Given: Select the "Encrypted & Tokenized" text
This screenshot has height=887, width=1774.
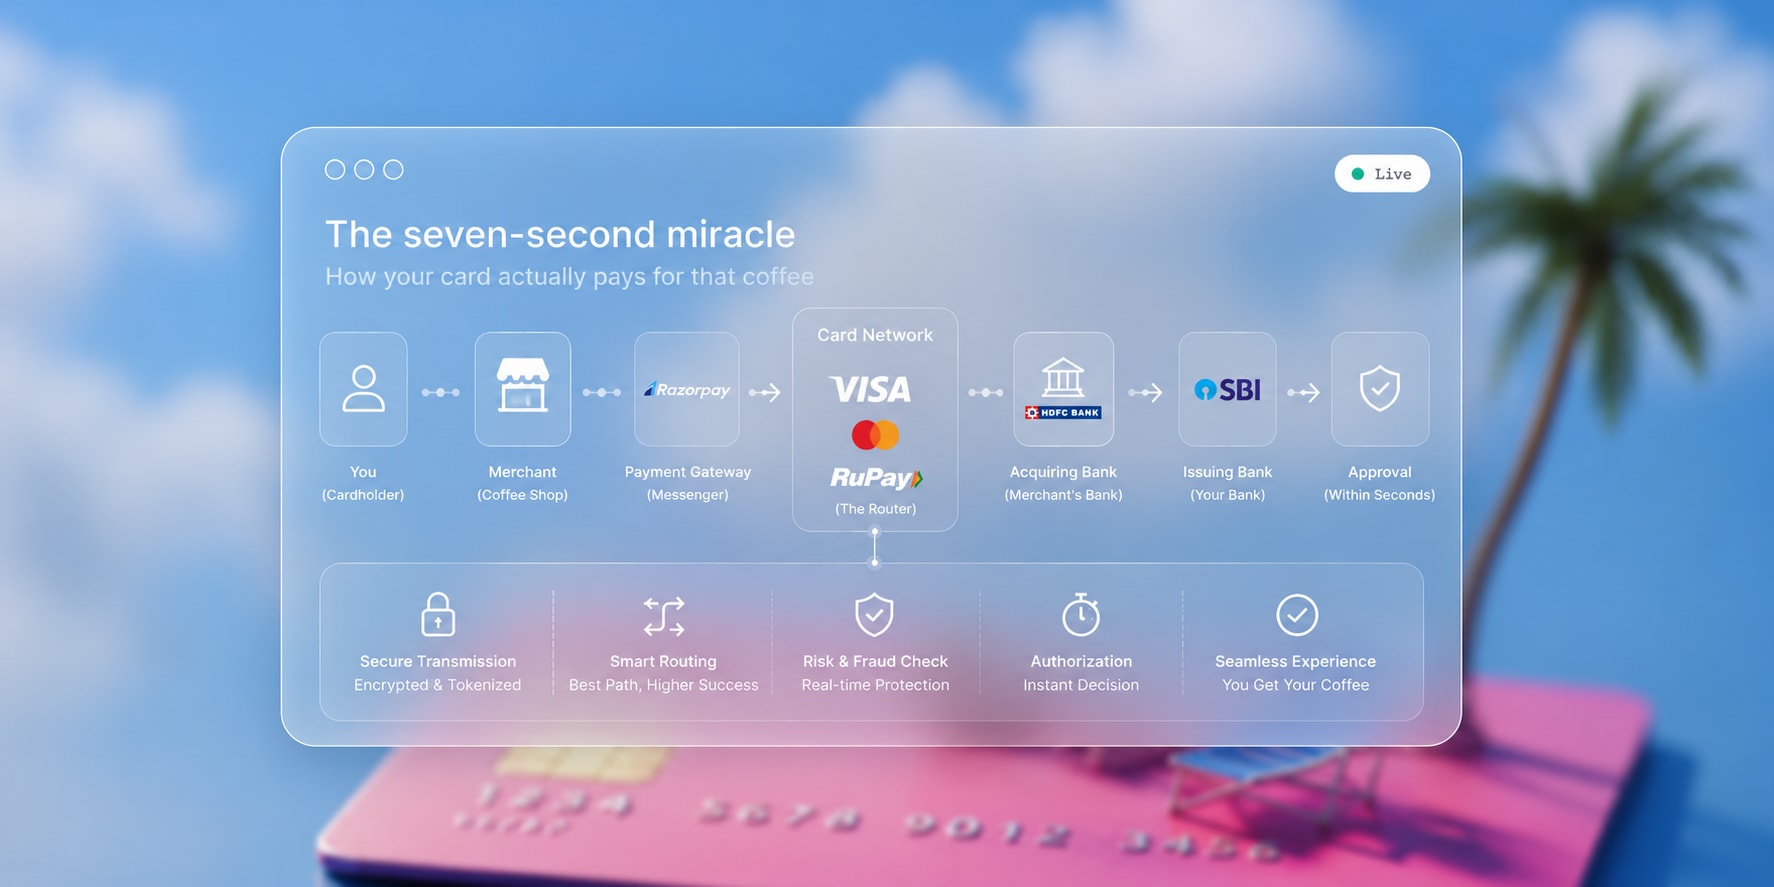Looking at the screenshot, I should [438, 685].
